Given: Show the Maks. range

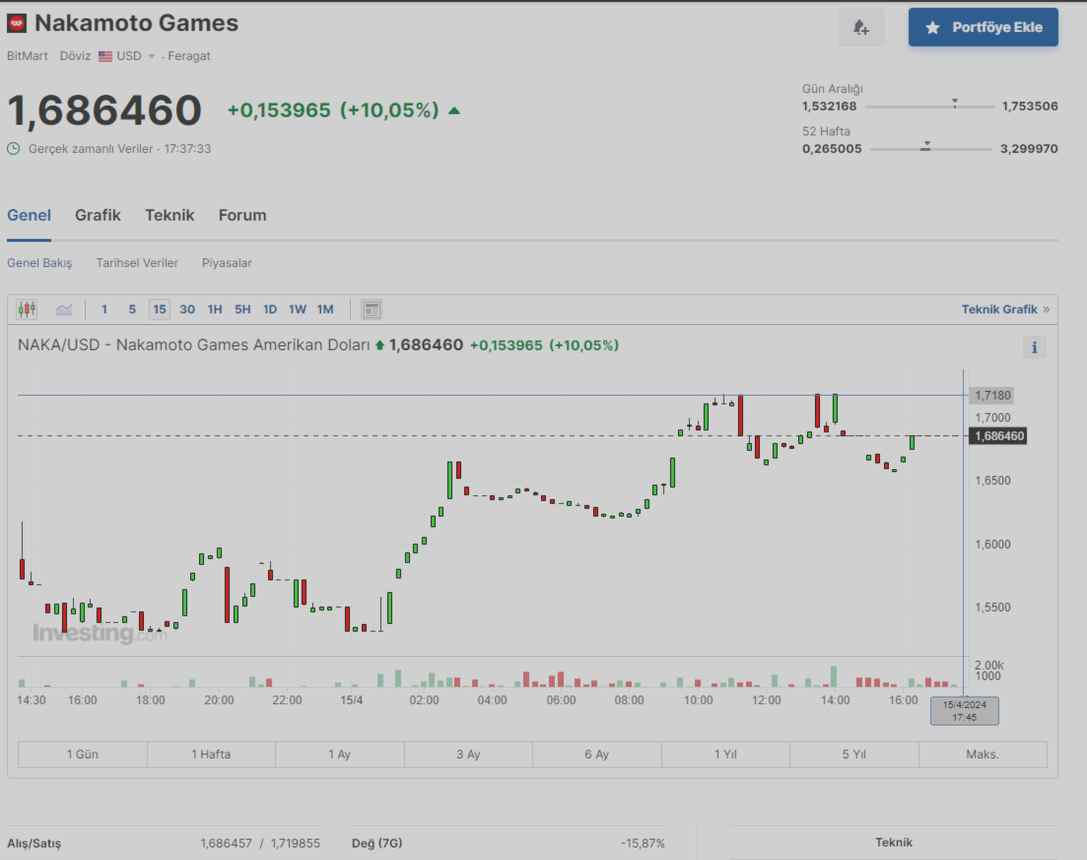Looking at the screenshot, I should pyautogui.click(x=982, y=754).
